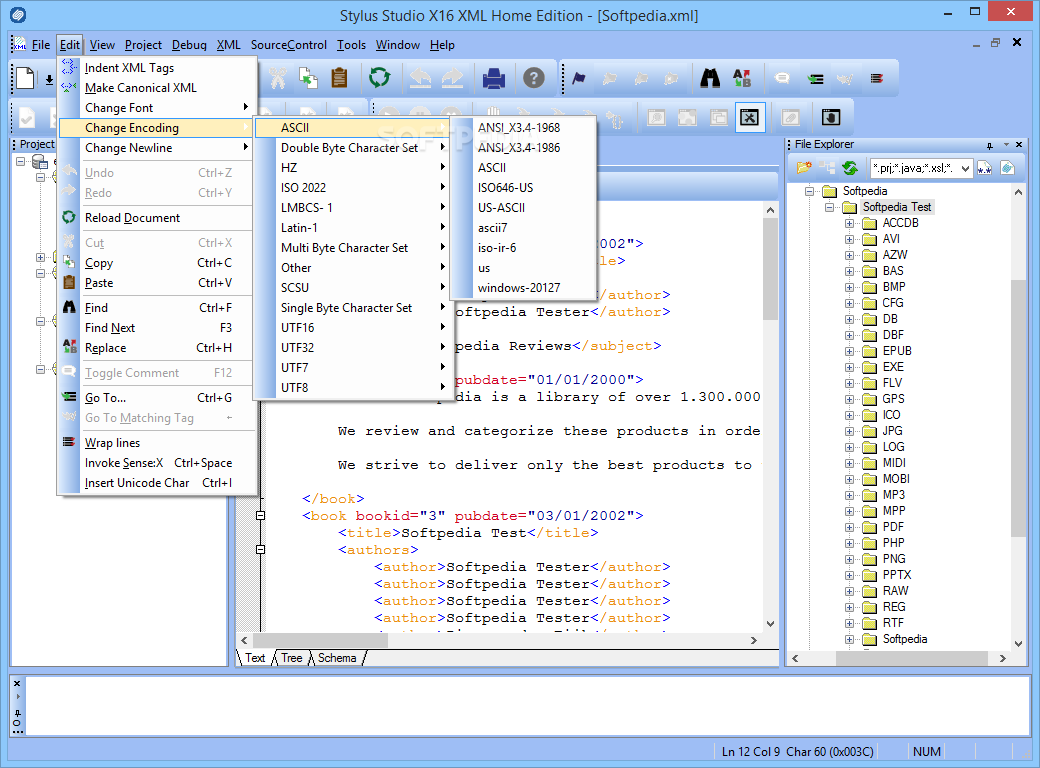Viewport: 1040px width, 768px height.
Task: Open the Change Newline submenu
Action: (157, 148)
